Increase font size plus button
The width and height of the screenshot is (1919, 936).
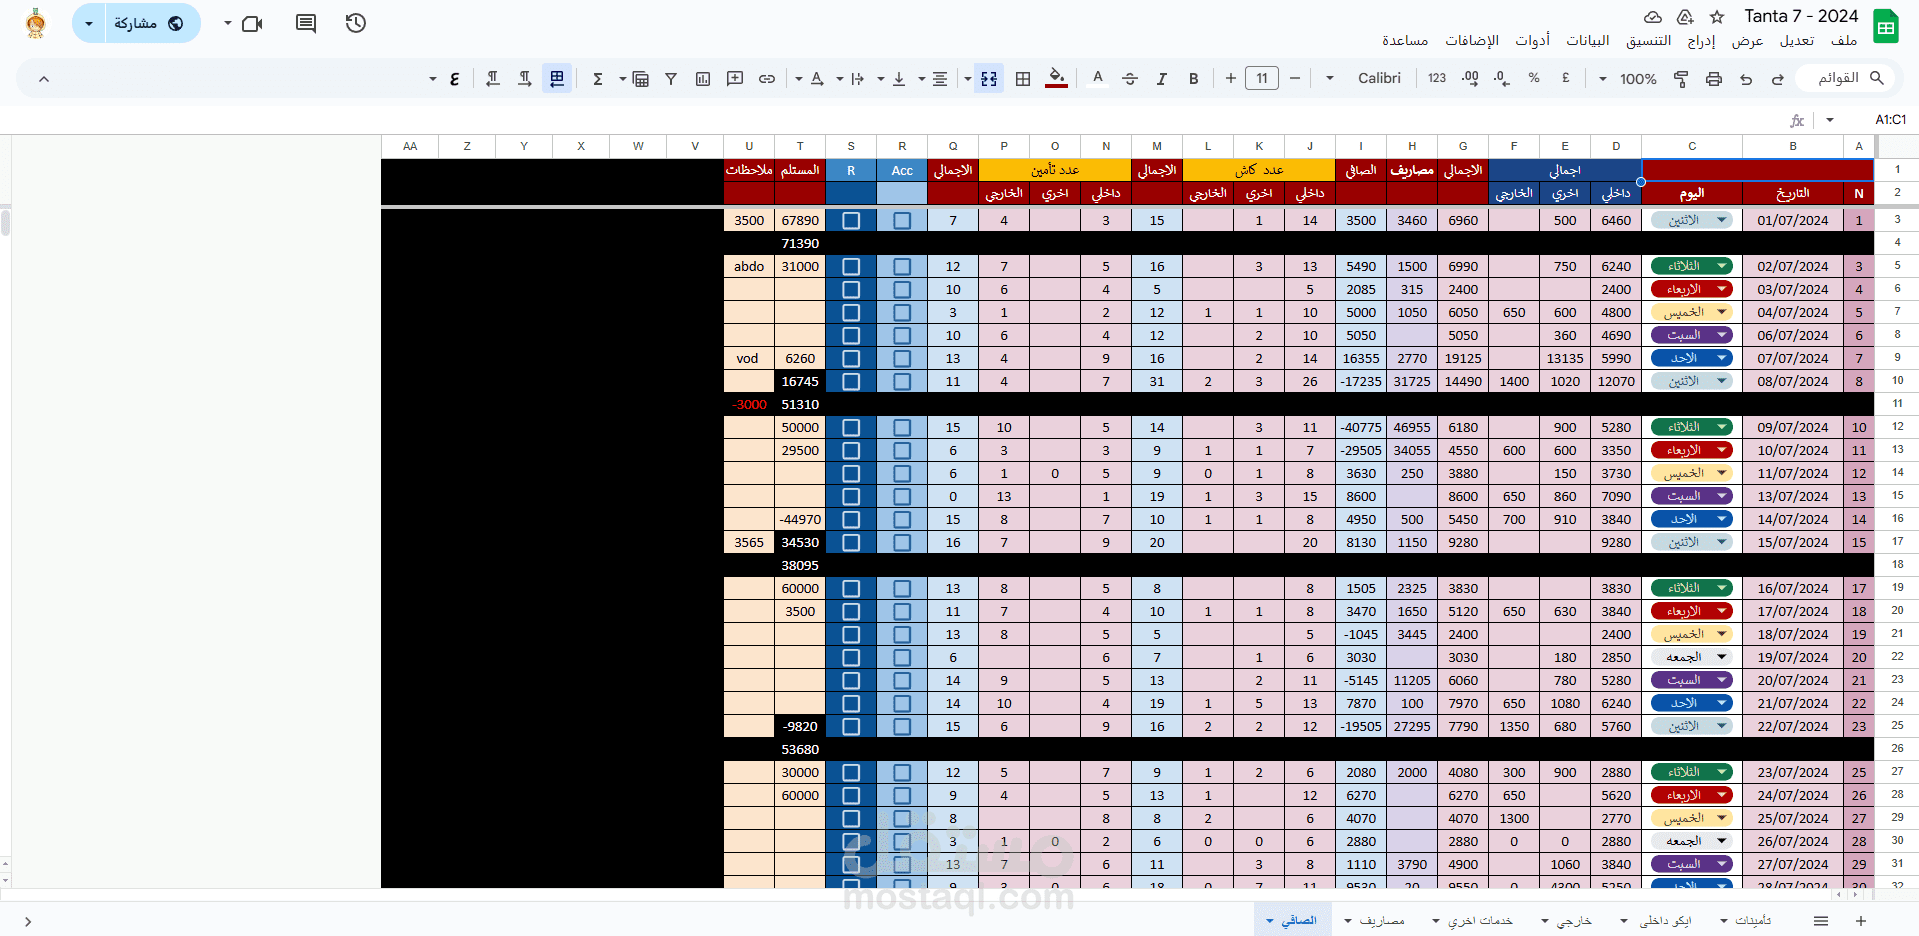pyautogui.click(x=1230, y=78)
